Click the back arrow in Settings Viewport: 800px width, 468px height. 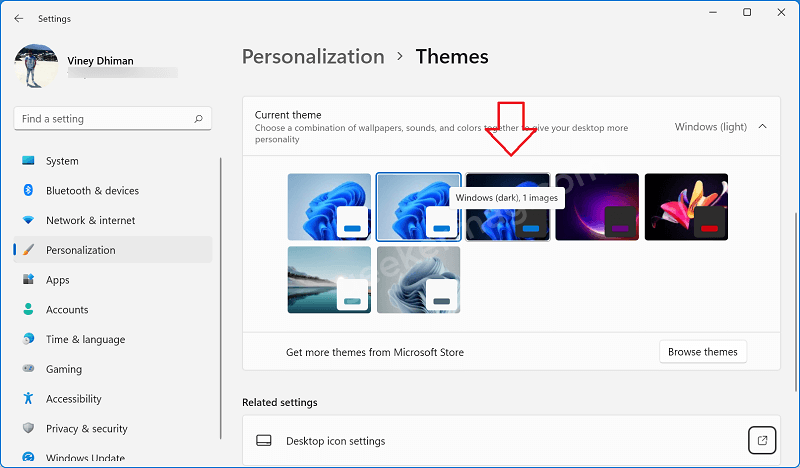(x=19, y=18)
